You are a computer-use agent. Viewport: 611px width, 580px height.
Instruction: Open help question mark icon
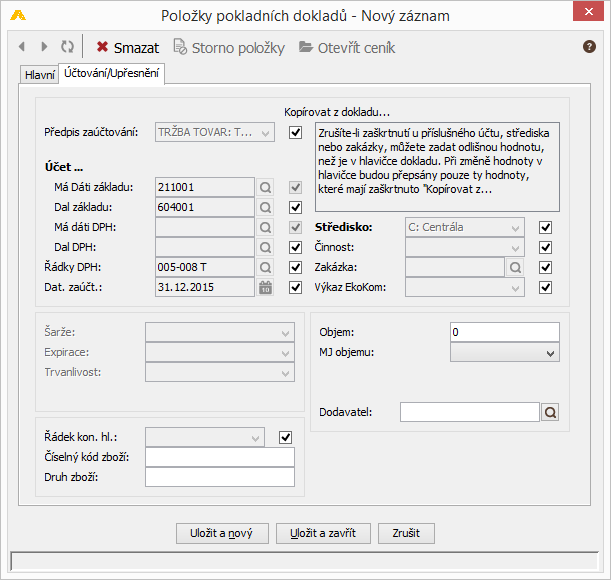589,47
